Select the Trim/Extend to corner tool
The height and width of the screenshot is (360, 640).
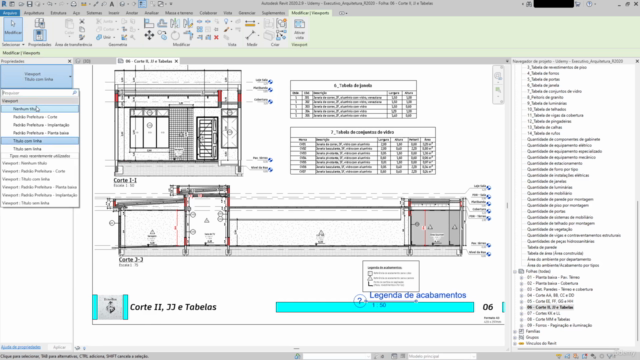tap(188, 36)
